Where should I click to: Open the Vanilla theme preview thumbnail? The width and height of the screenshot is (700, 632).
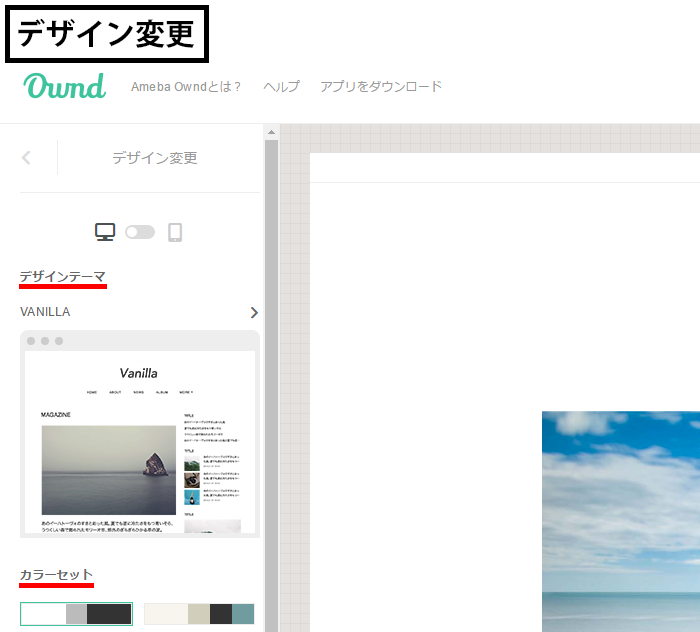coord(140,435)
